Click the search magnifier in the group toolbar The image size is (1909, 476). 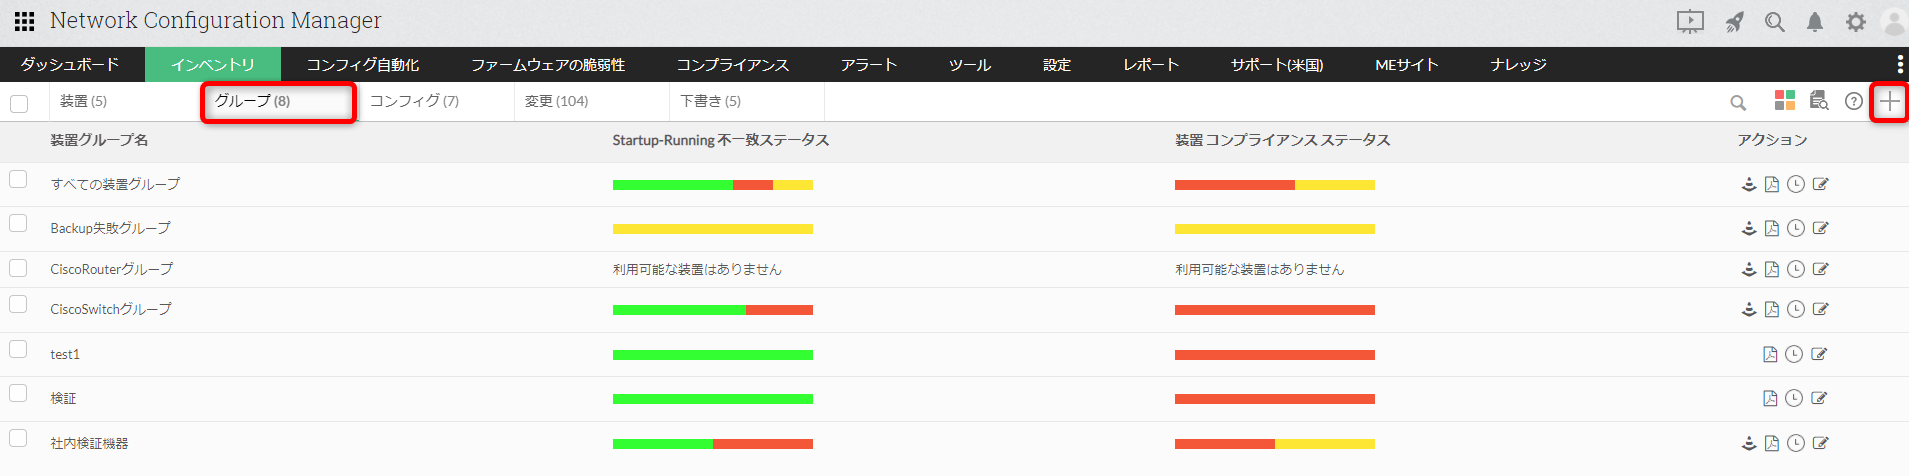pyautogui.click(x=1738, y=102)
